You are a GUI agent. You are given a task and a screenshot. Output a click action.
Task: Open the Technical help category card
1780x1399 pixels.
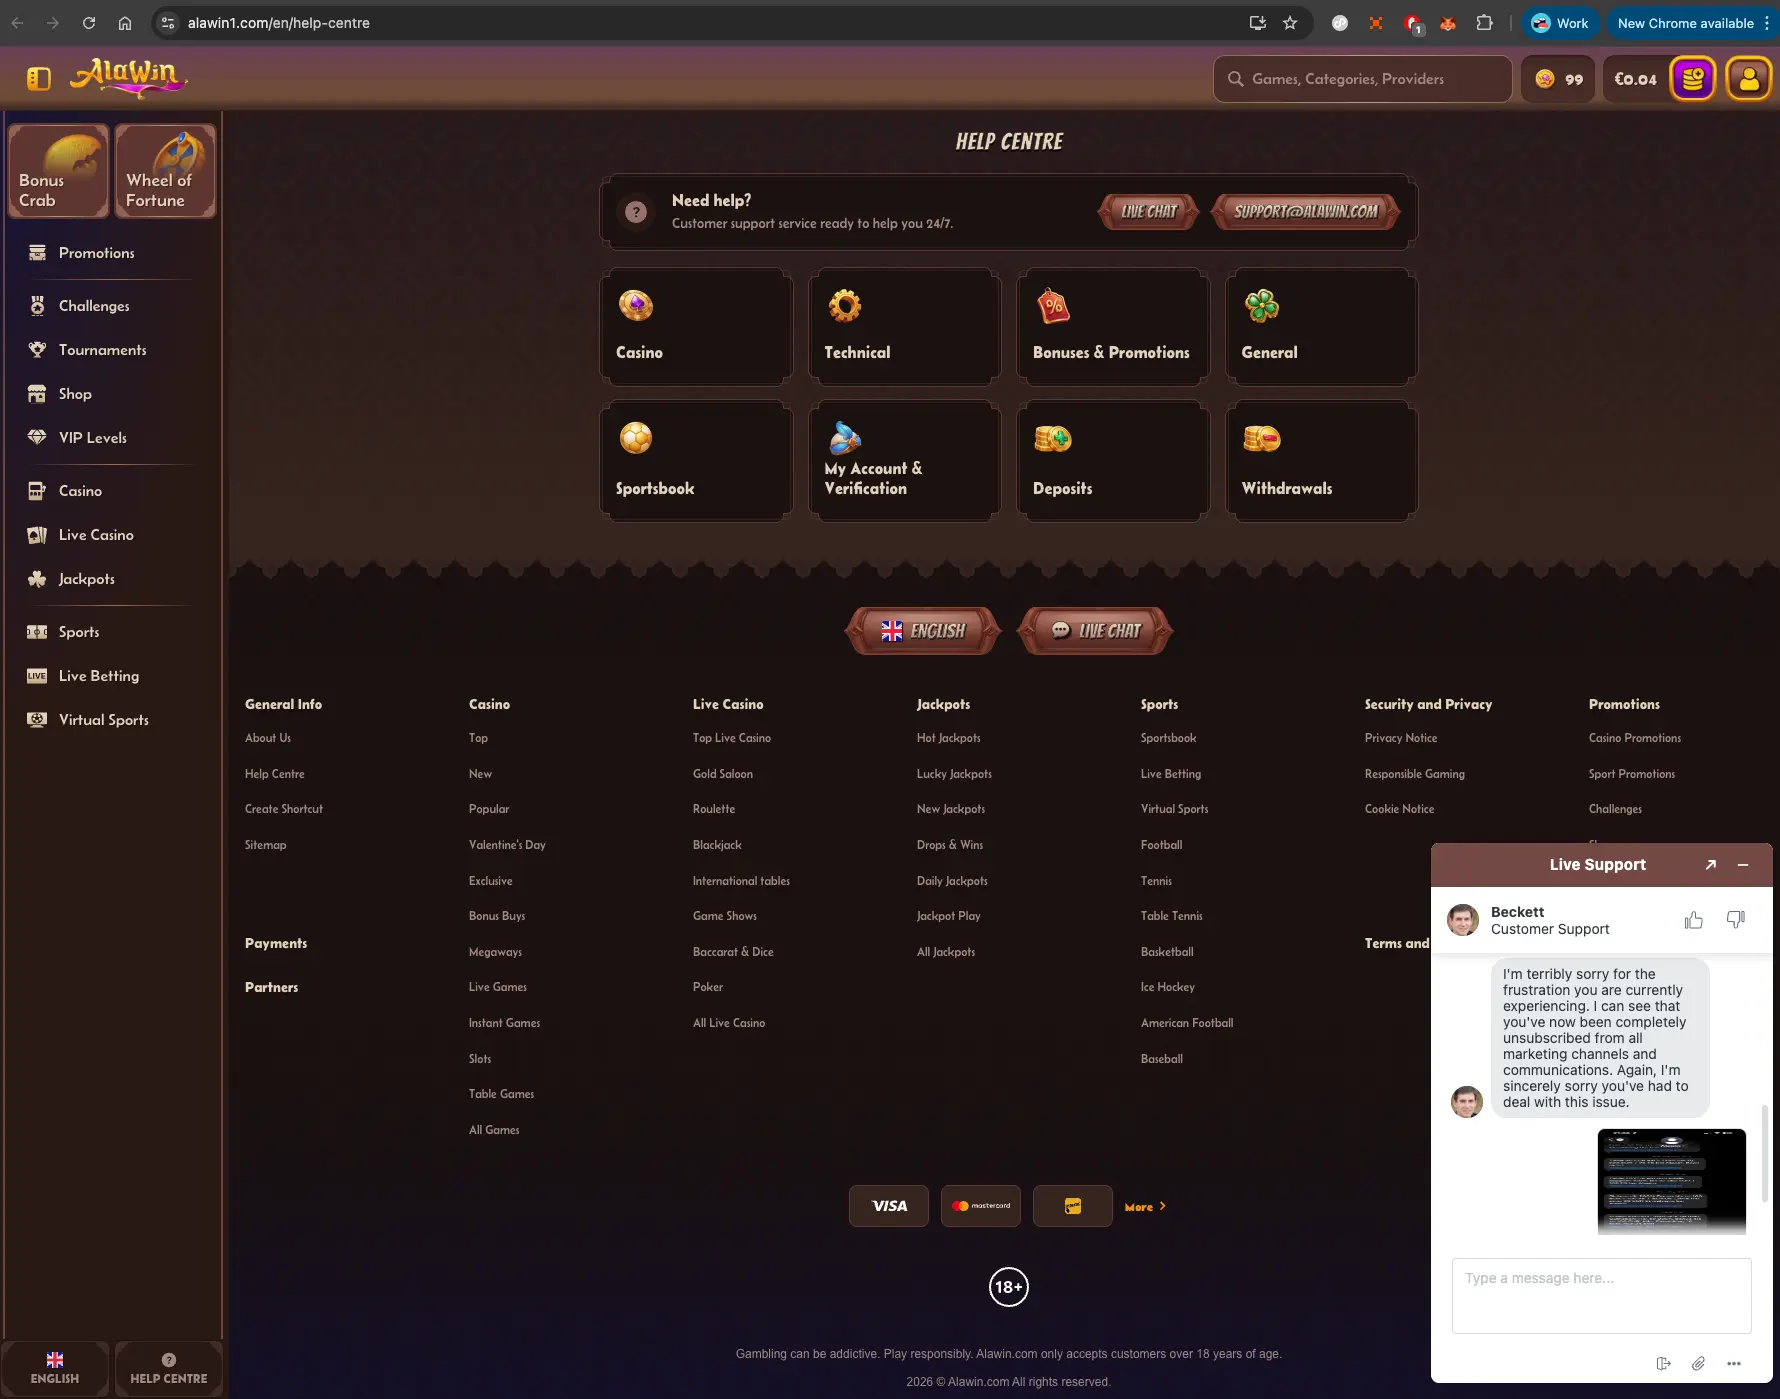pos(904,327)
